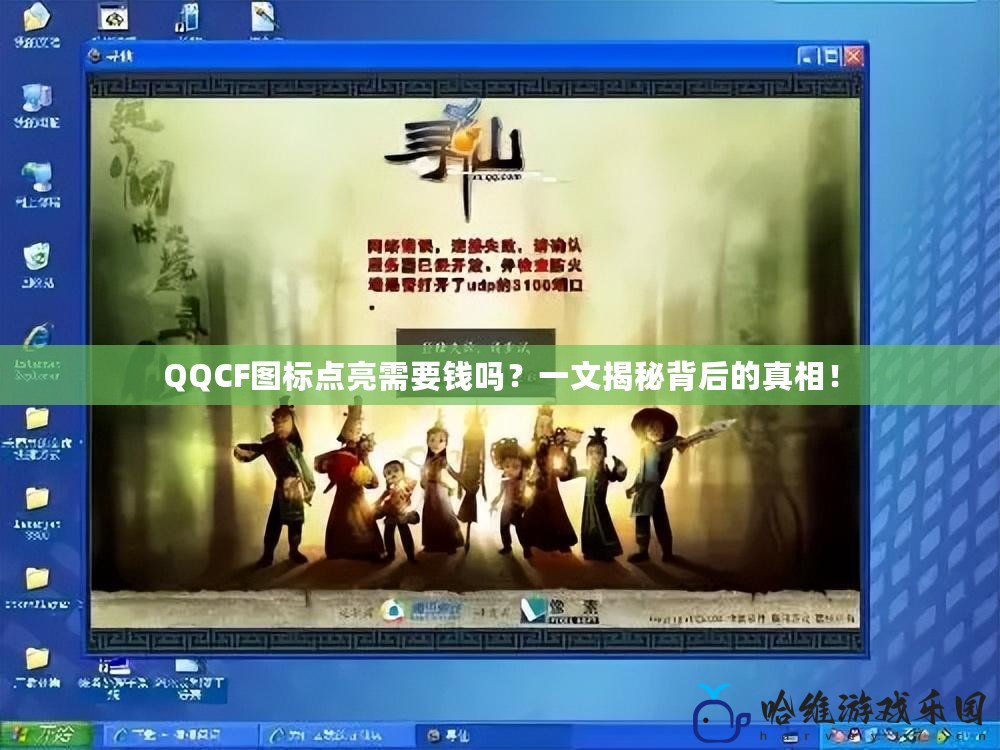
Task: Maximize the game window
Action: (830, 56)
